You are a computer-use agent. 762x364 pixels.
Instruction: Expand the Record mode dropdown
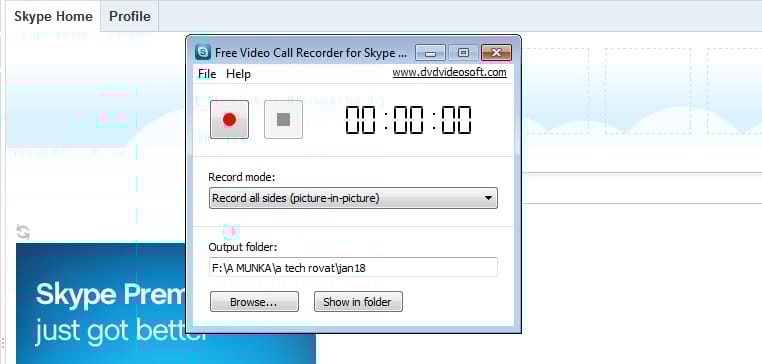353,198
